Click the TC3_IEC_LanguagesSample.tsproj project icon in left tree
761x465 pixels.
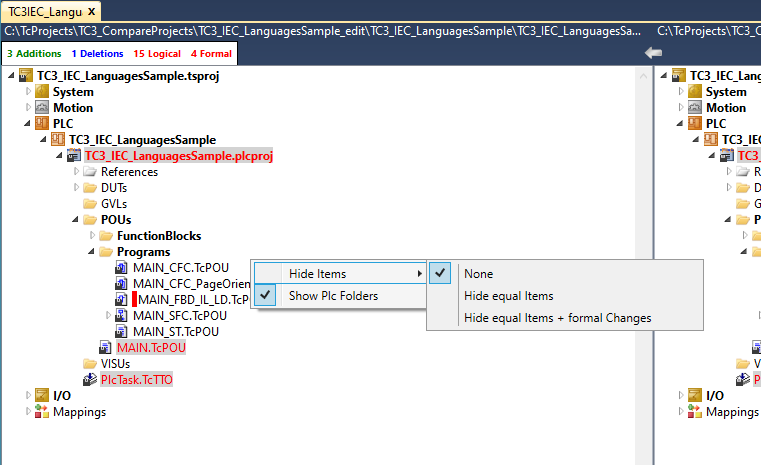26,76
